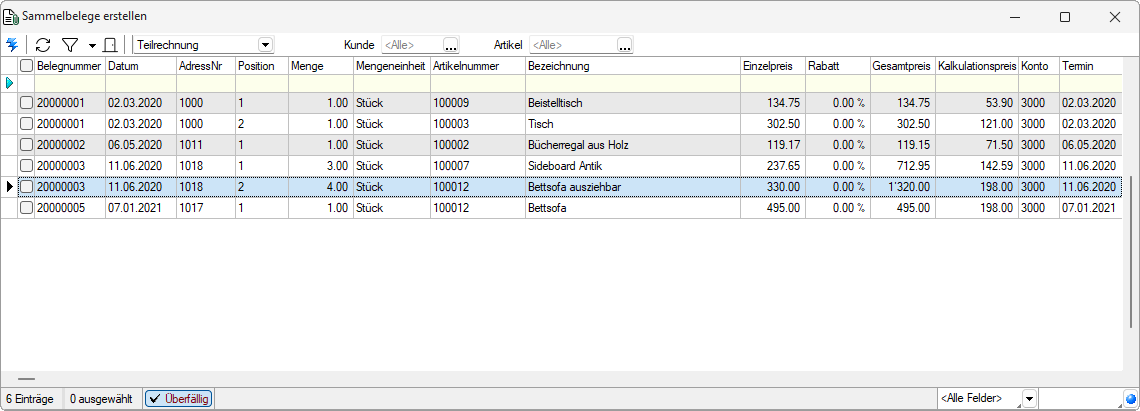Click the document icon in the title bar
Image resolution: width=1140 pixels, height=411 pixels.
(11, 16)
